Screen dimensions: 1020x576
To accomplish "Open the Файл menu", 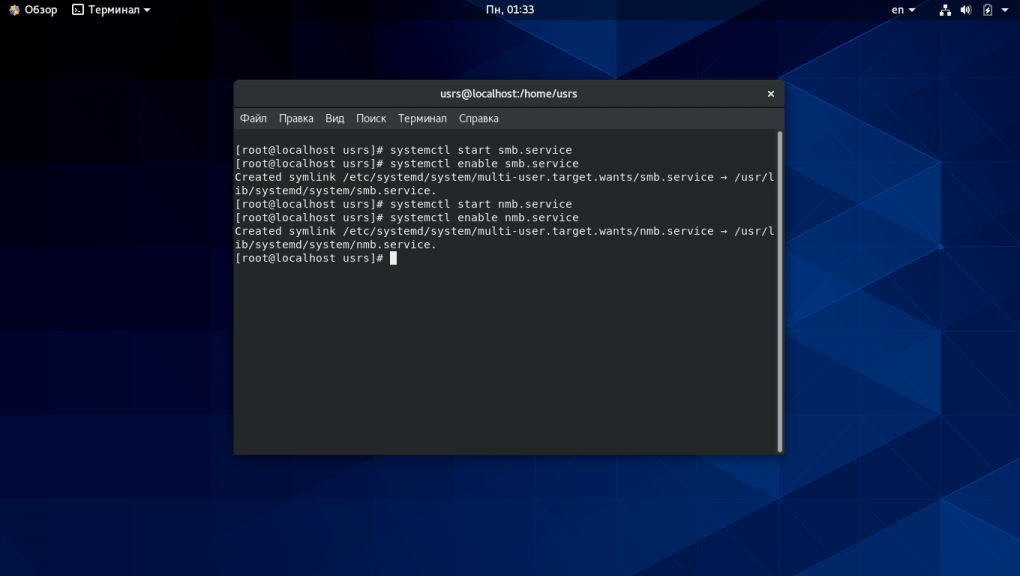I will point(253,118).
